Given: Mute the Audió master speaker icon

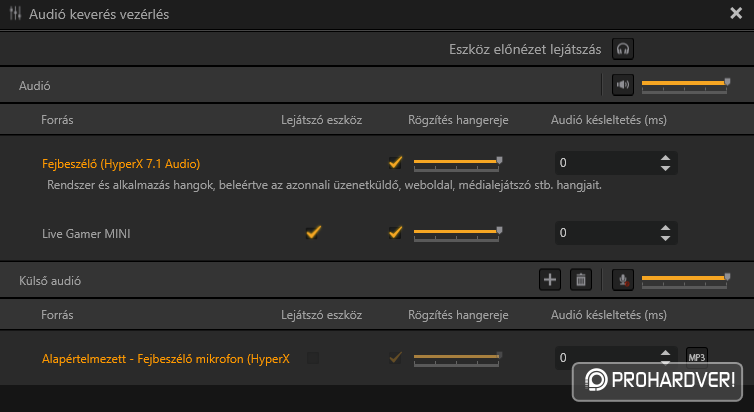Looking at the screenshot, I should click(623, 85).
